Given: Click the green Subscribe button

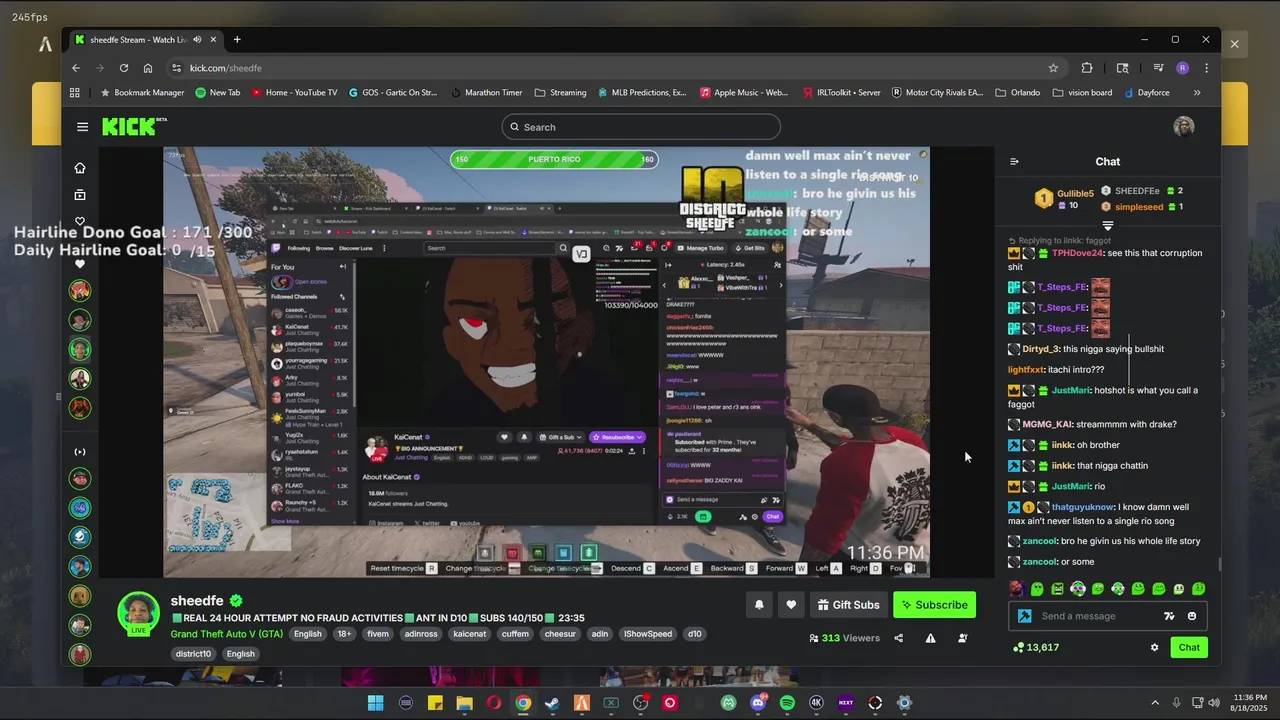Looking at the screenshot, I should 934,605.
